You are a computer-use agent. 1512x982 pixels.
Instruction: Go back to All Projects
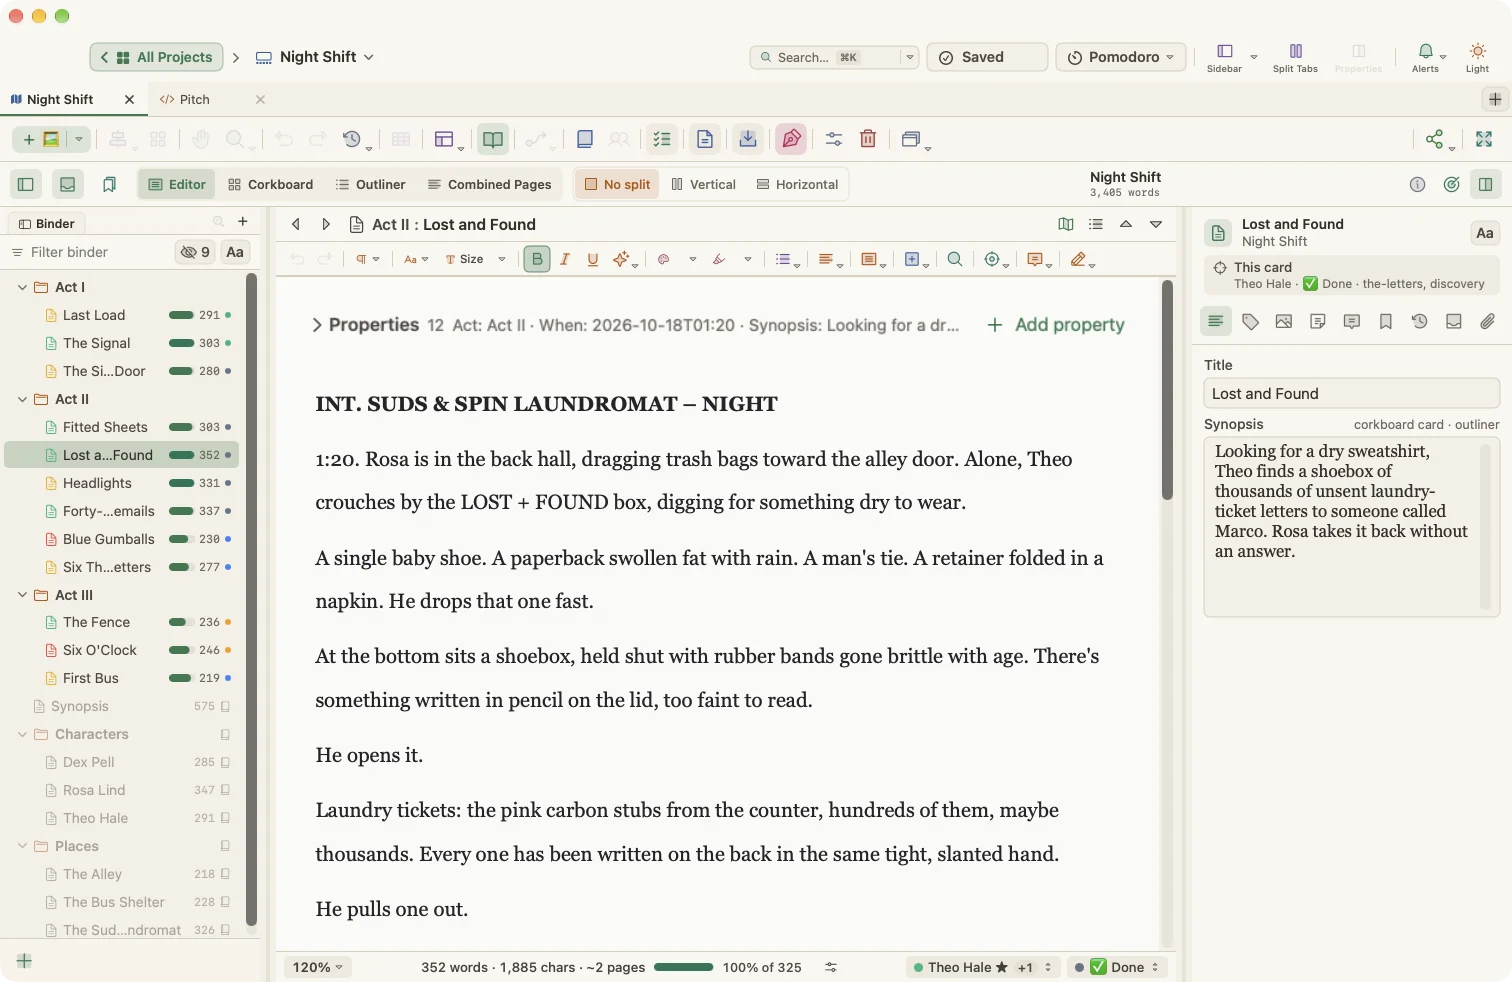(x=157, y=57)
